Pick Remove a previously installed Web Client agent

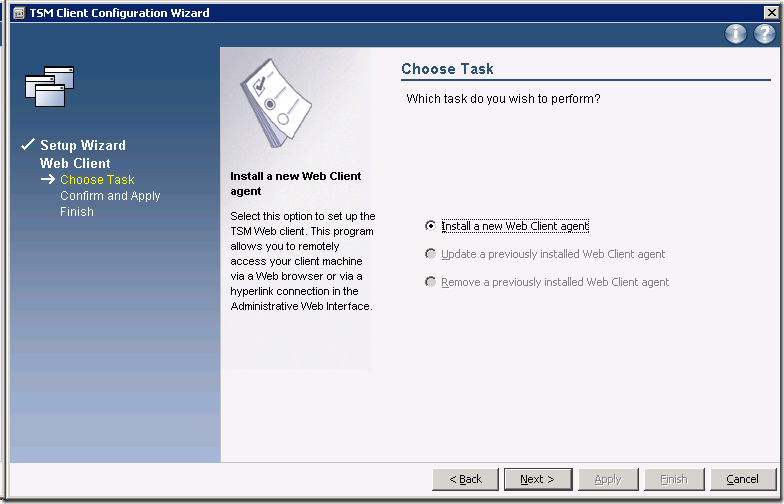click(431, 282)
